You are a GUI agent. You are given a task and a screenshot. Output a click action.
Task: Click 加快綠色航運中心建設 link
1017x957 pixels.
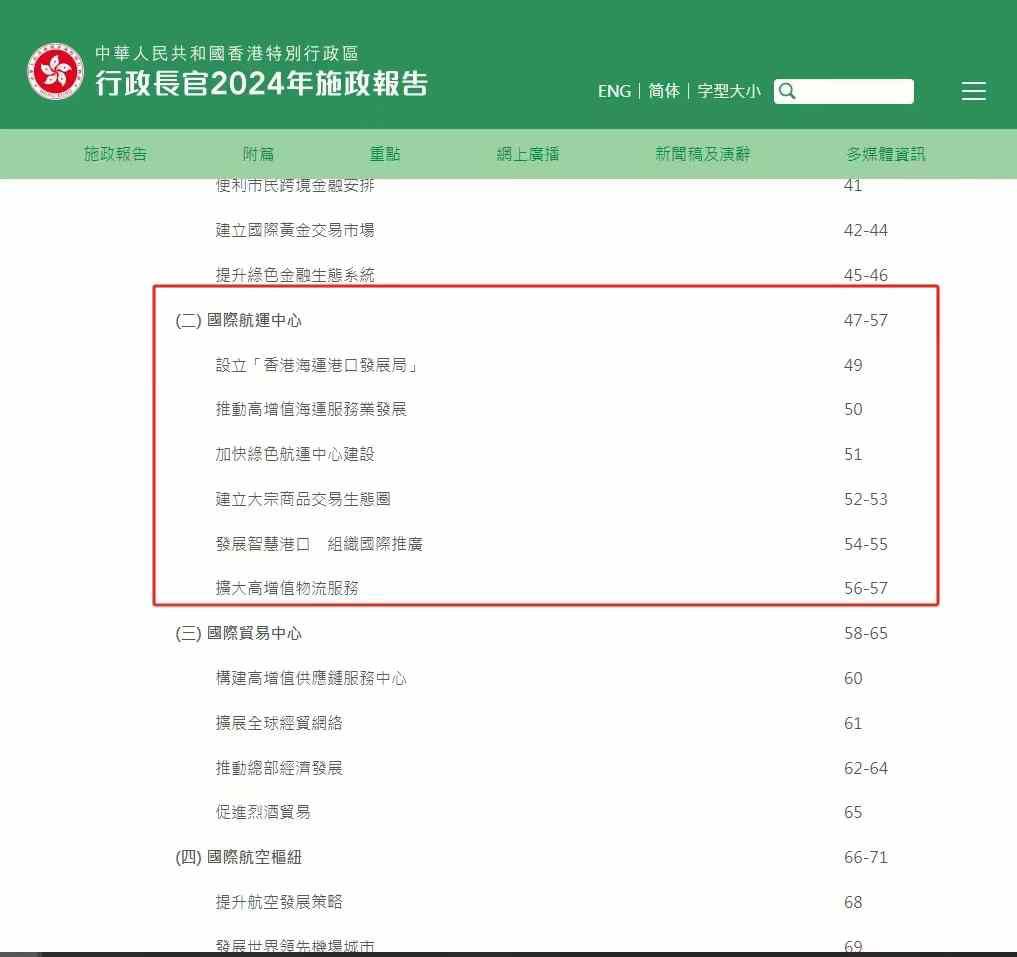pos(295,454)
